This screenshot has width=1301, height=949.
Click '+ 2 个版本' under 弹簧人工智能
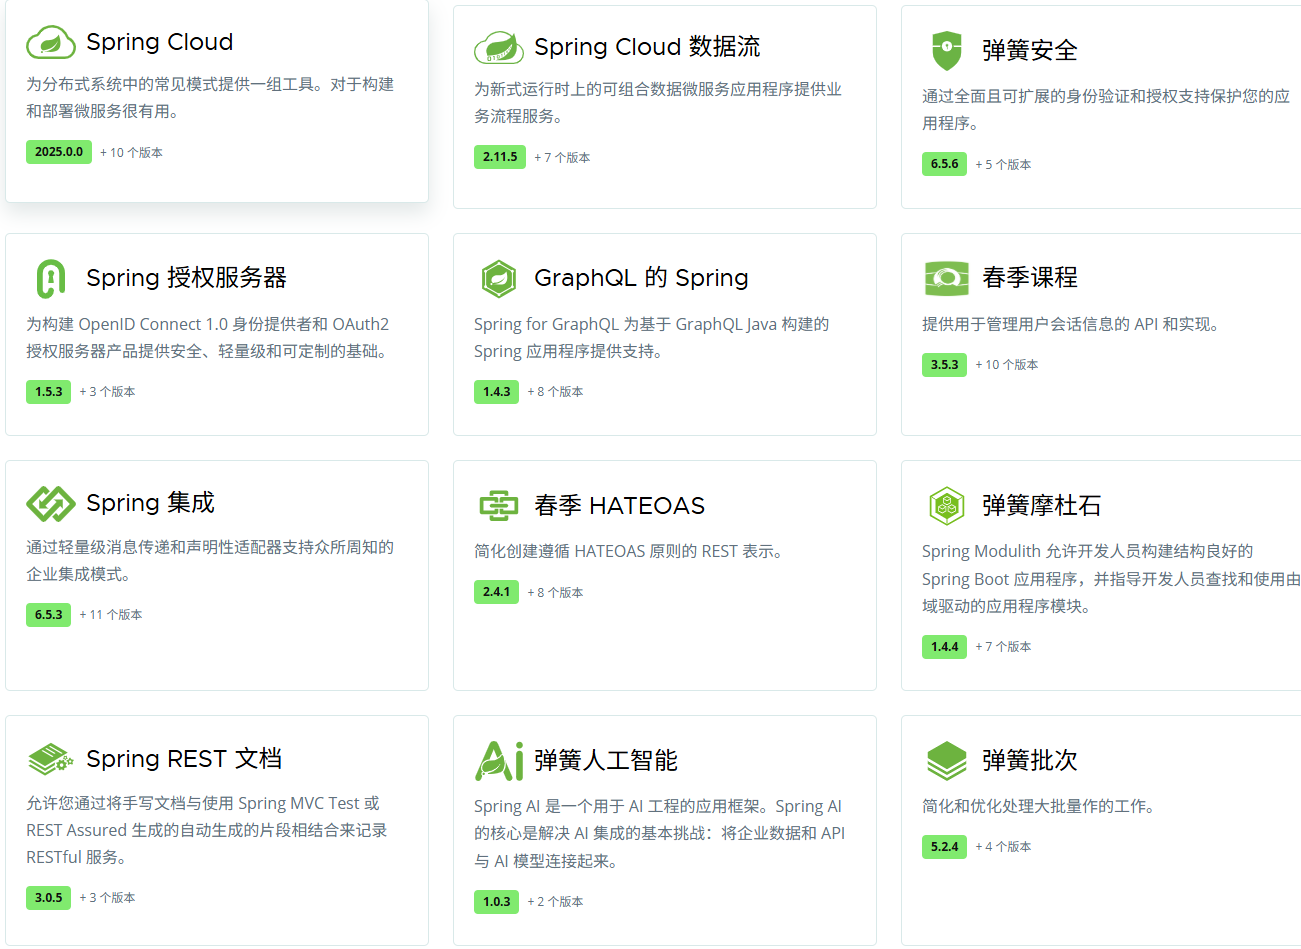(555, 902)
